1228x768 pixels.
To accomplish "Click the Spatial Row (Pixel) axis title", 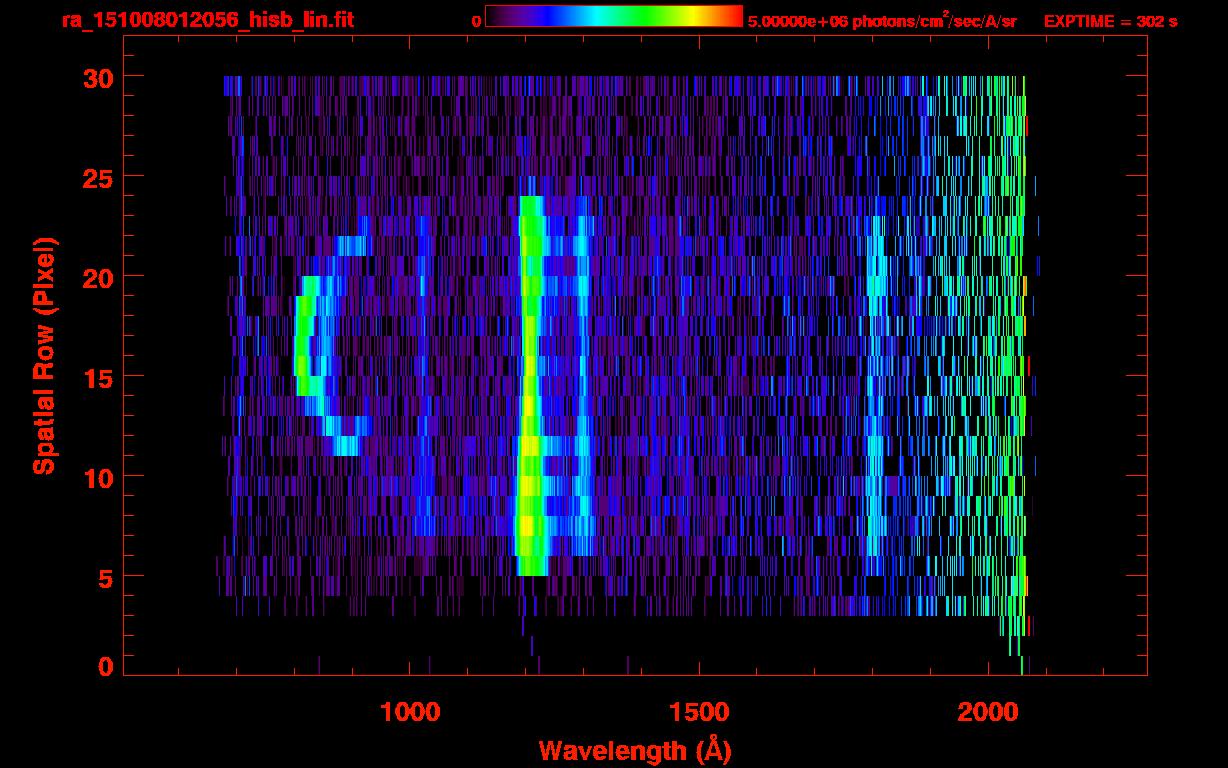I will click(44, 356).
